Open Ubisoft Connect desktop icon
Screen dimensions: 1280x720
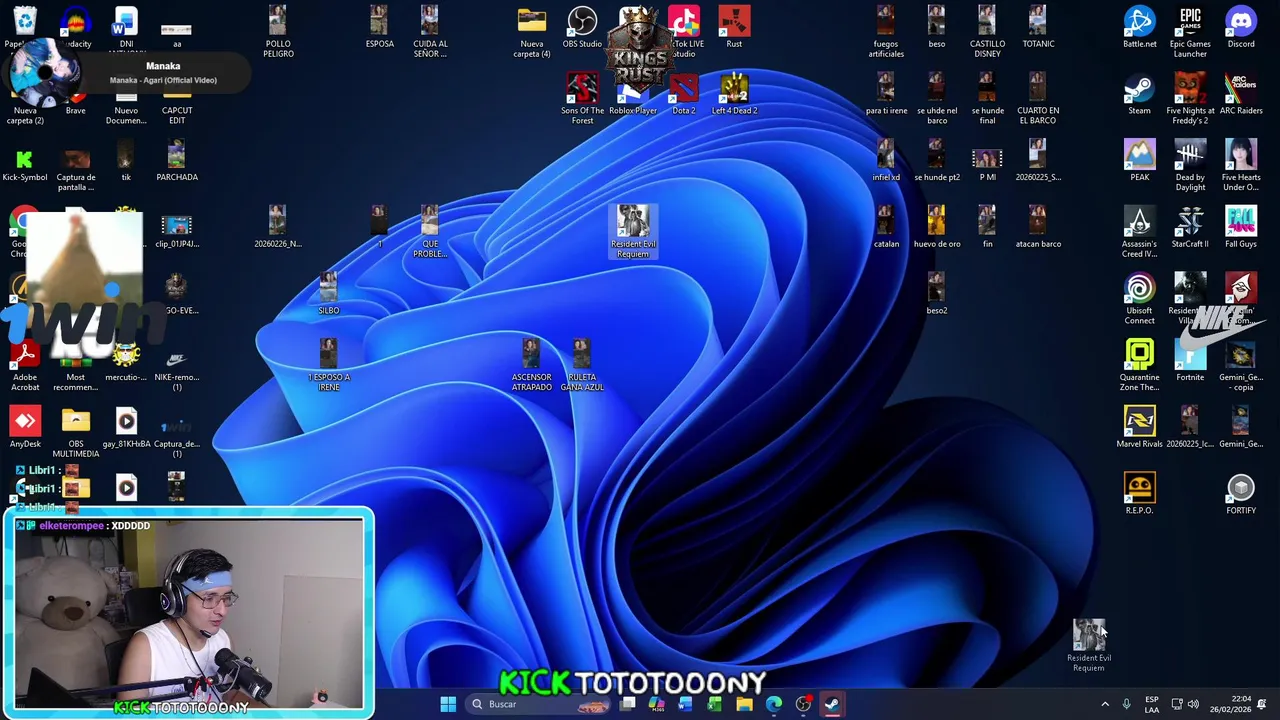click(x=1139, y=299)
